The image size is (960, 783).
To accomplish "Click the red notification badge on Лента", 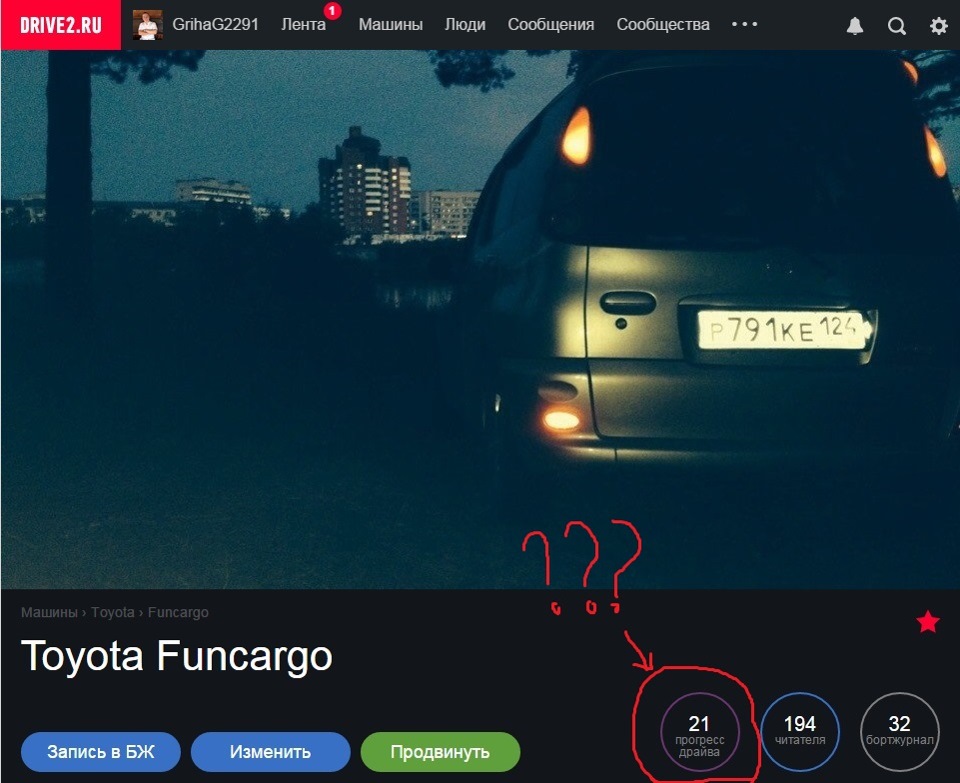I will pyautogui.click(x=330, y=9).
